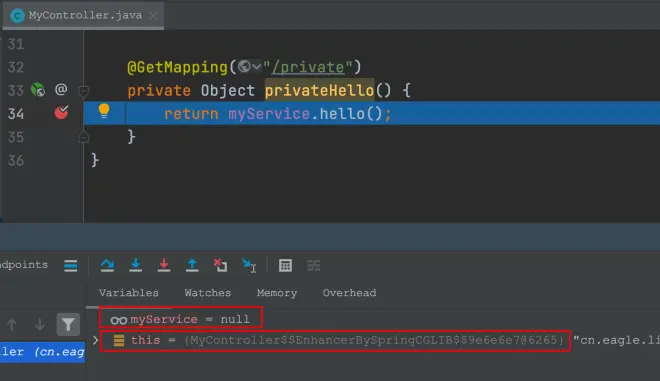Switch to the Watches tab
Image resolution: width=660 pixels, height=381 pixels.
(x=208, y=293)
